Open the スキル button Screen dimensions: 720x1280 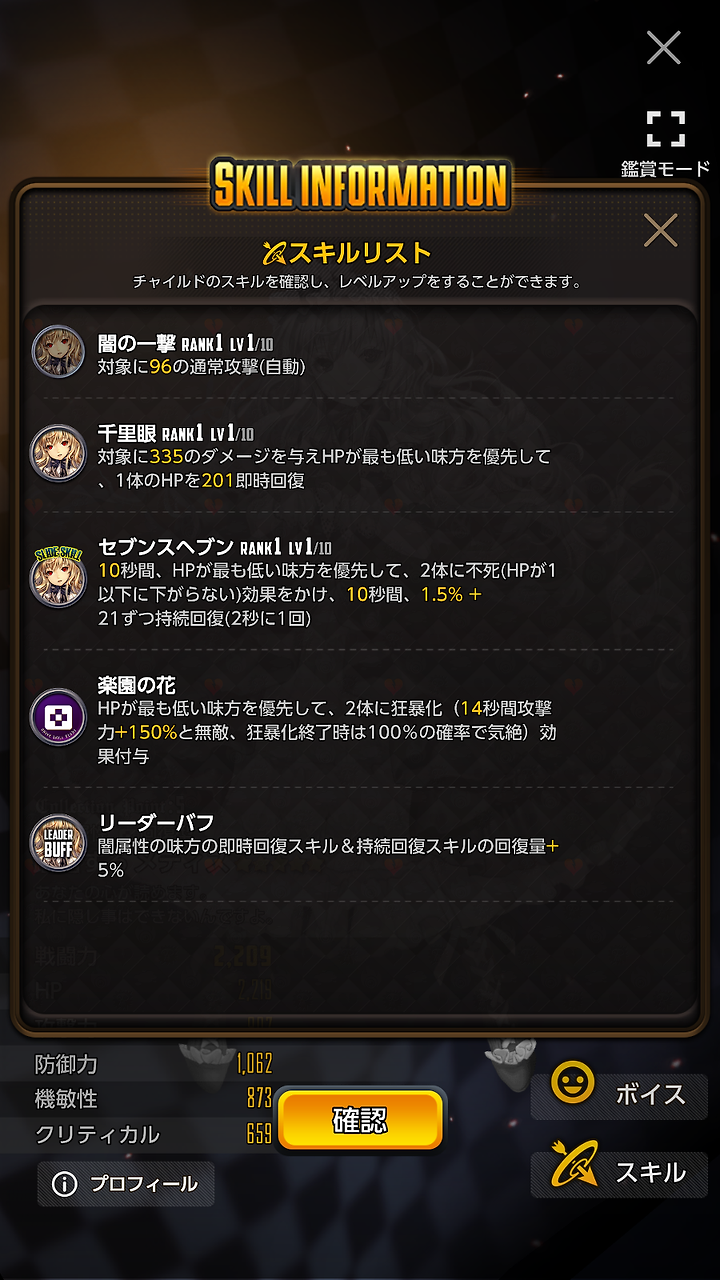point(619,1173)
